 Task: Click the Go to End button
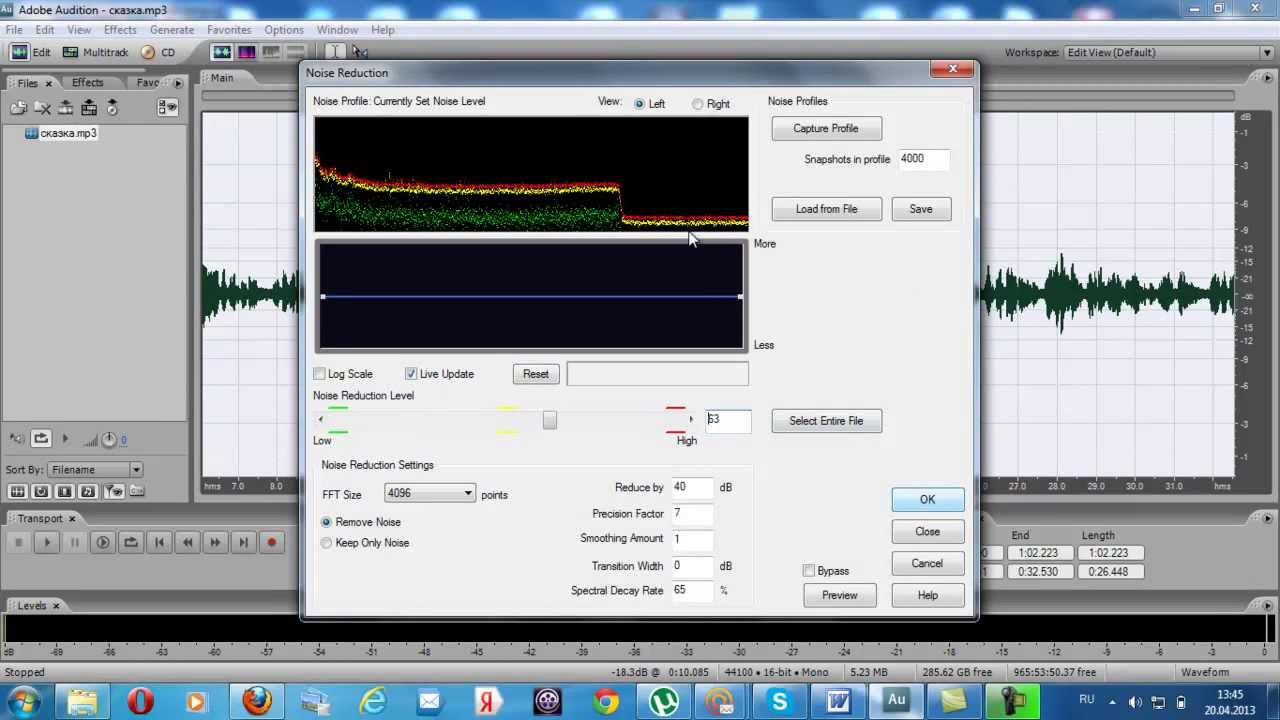pos(242,542)
